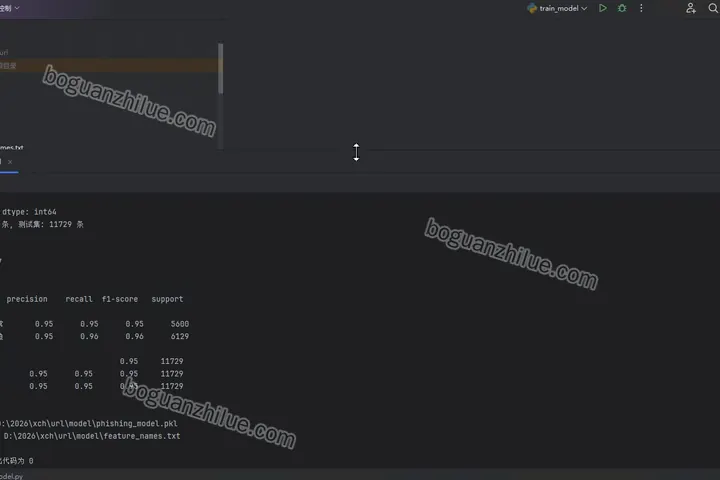
Task: Click the phishing_model.pkl path in console
Action: [89, 424]
